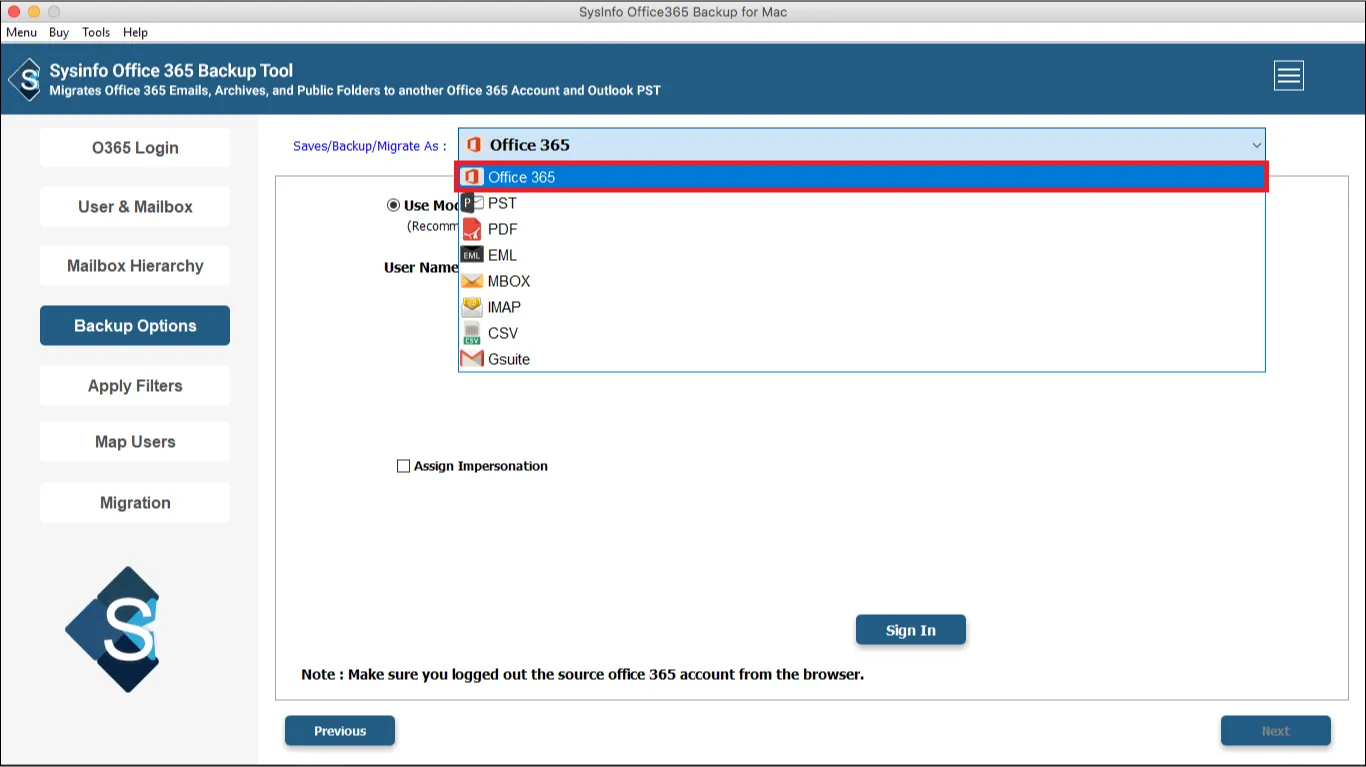1366x767 pixels.
Task: Go to the User & Mailbox step
Action: (135, 207)
